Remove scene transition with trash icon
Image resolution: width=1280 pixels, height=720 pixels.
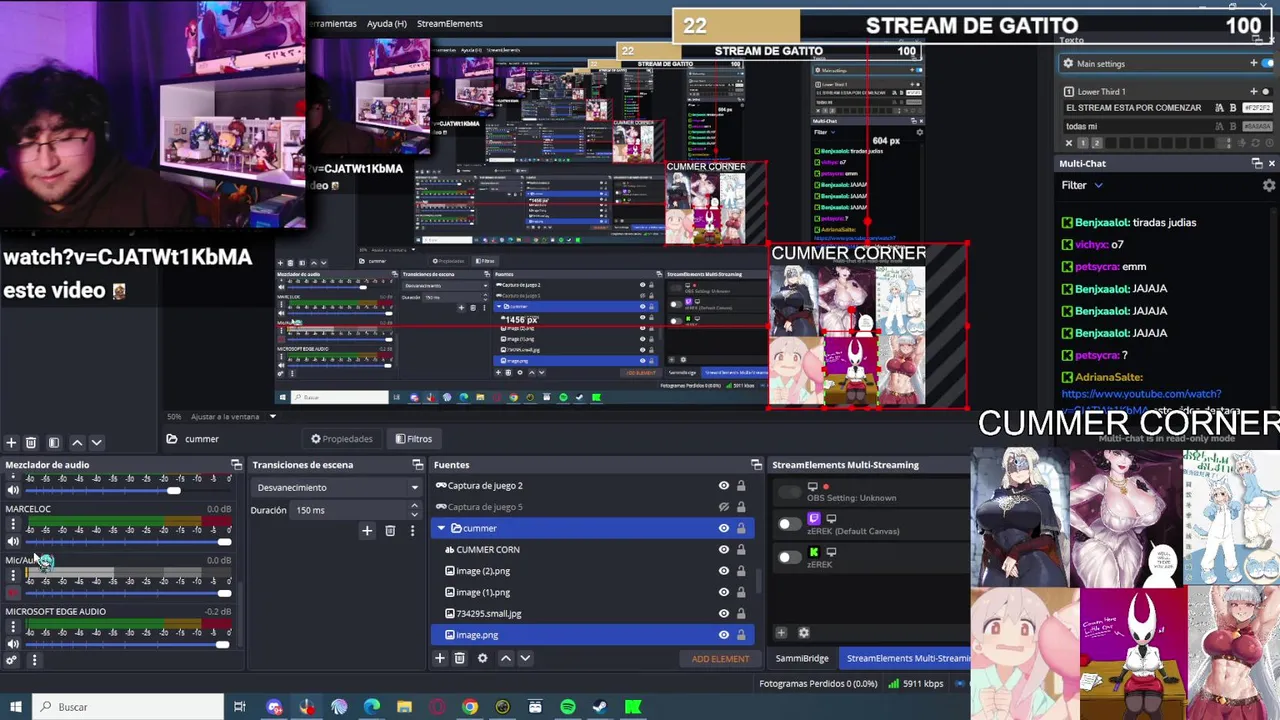[390, 531]
